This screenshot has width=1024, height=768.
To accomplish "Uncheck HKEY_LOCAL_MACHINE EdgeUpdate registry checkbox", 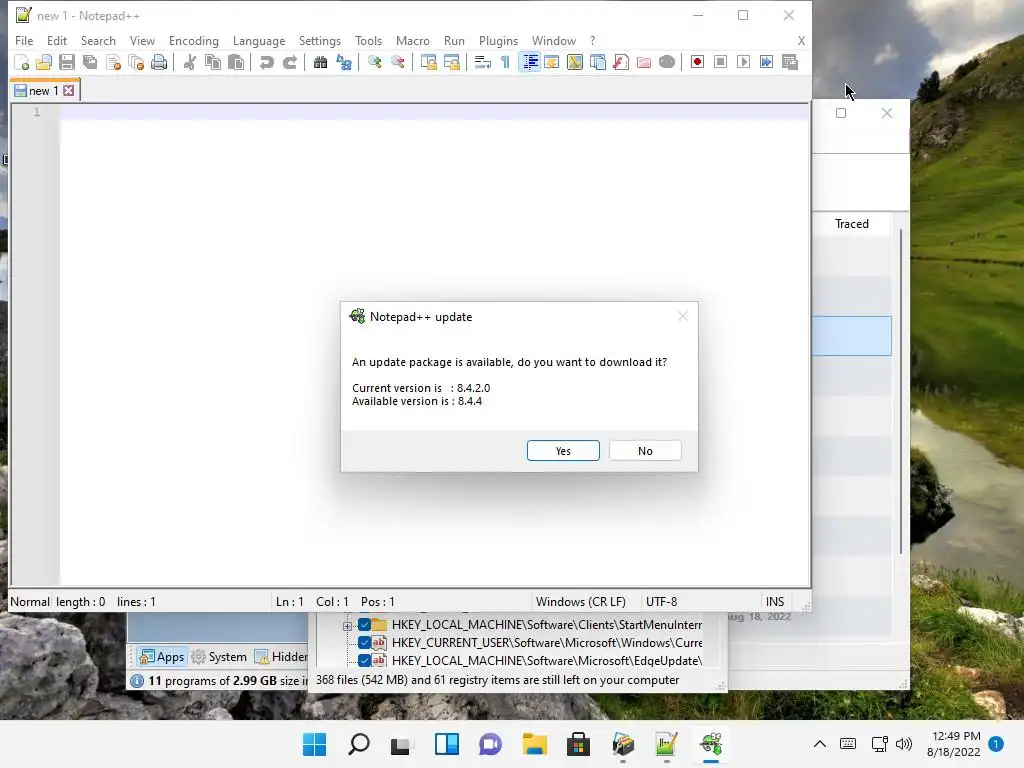I will 364,660.
